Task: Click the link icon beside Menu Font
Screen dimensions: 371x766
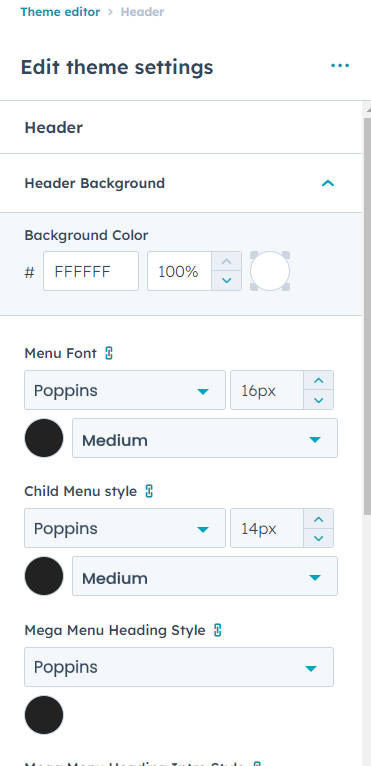Action: pyautogui.click(x=109, y=353)
